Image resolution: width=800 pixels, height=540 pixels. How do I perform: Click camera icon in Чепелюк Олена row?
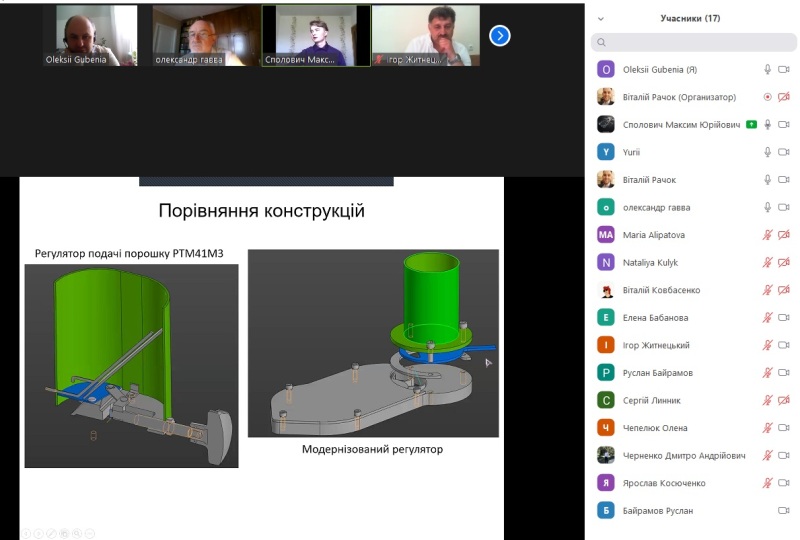784,428
